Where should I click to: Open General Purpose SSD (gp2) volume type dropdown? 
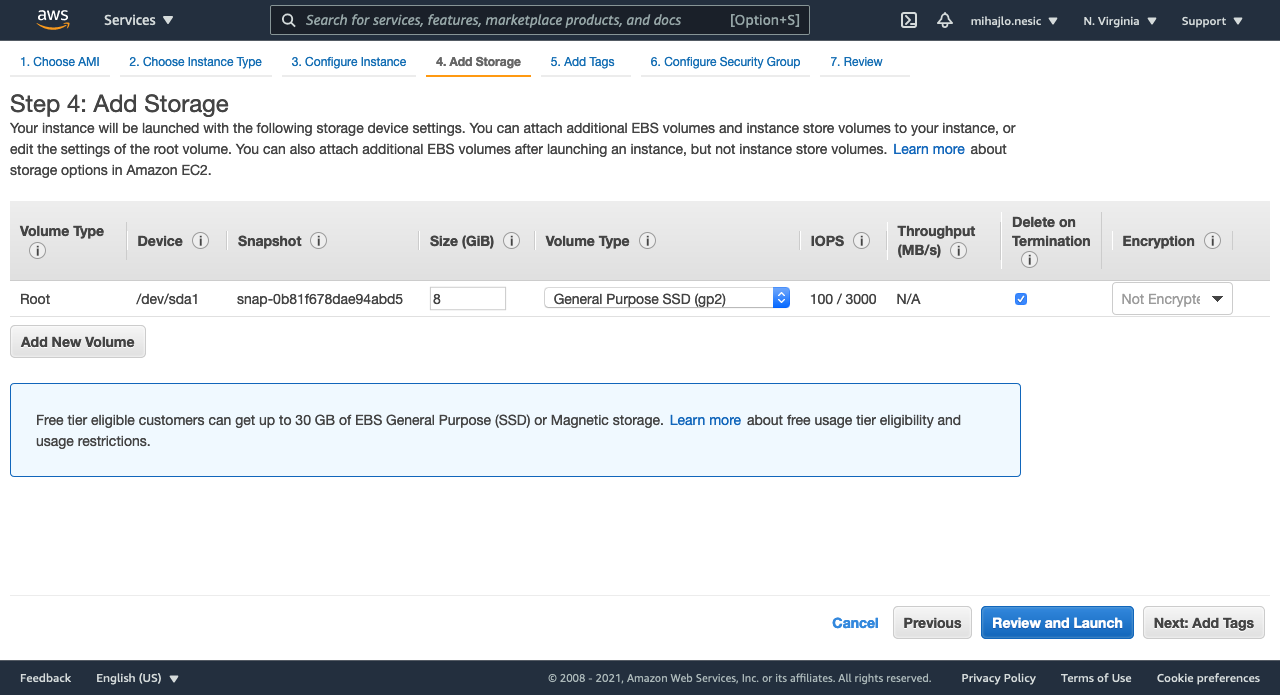pos(667,298)
